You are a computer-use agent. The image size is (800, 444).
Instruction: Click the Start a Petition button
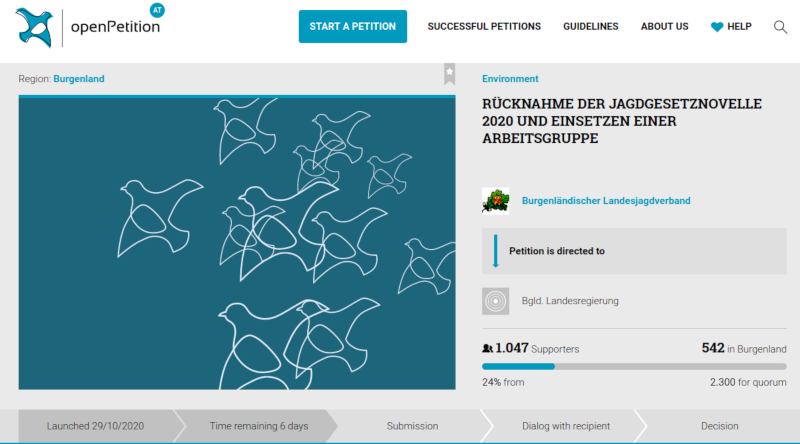point(353,27)
